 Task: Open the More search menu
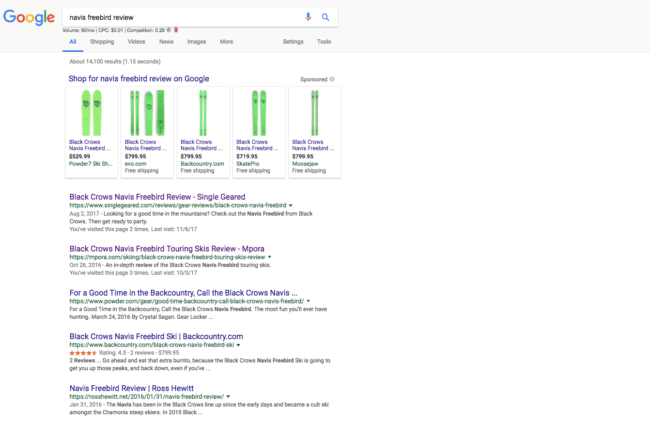point(226,42)
